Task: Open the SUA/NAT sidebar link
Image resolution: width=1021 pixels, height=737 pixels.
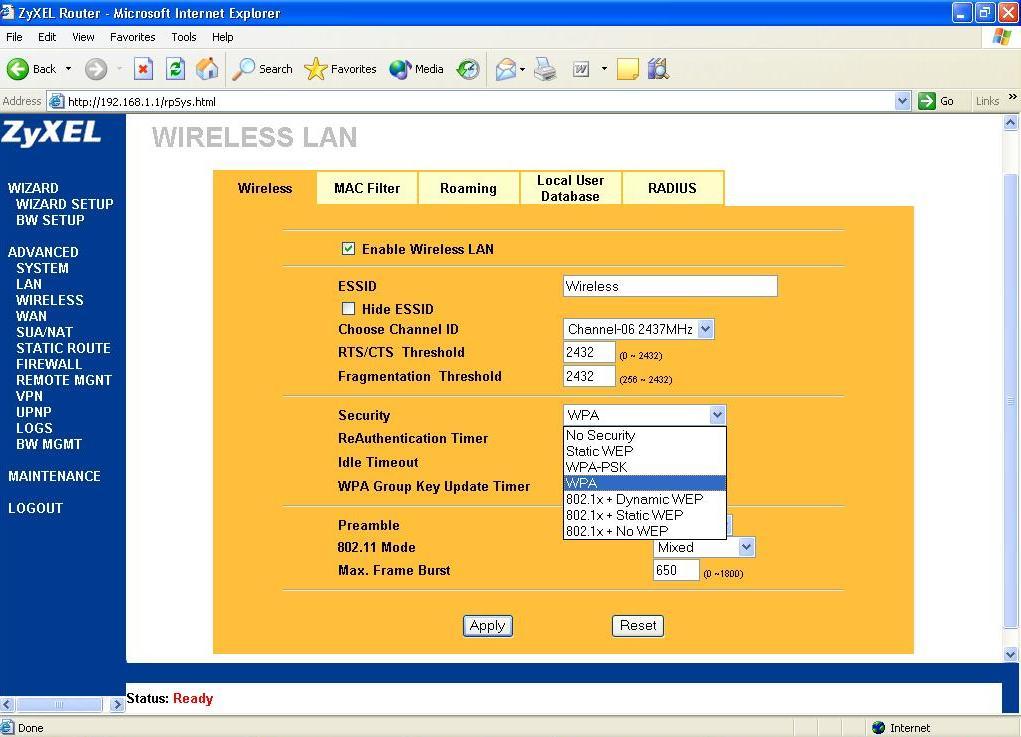Action: point(44,332)
